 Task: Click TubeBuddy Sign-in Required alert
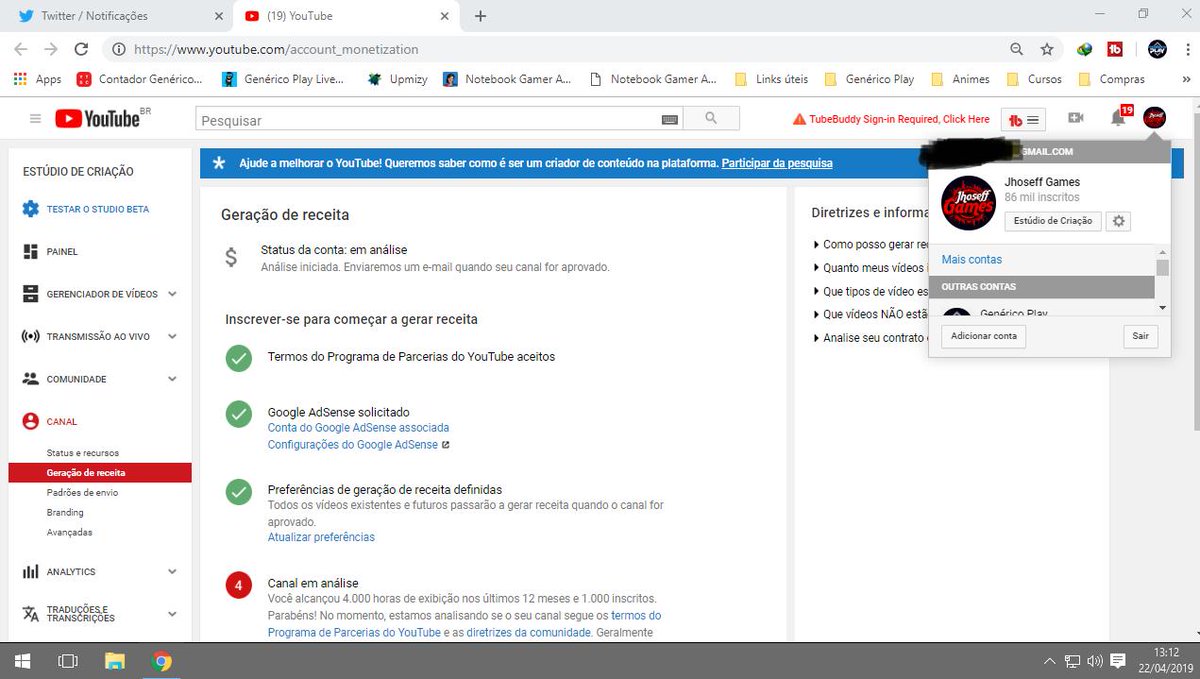click(891, 119)
